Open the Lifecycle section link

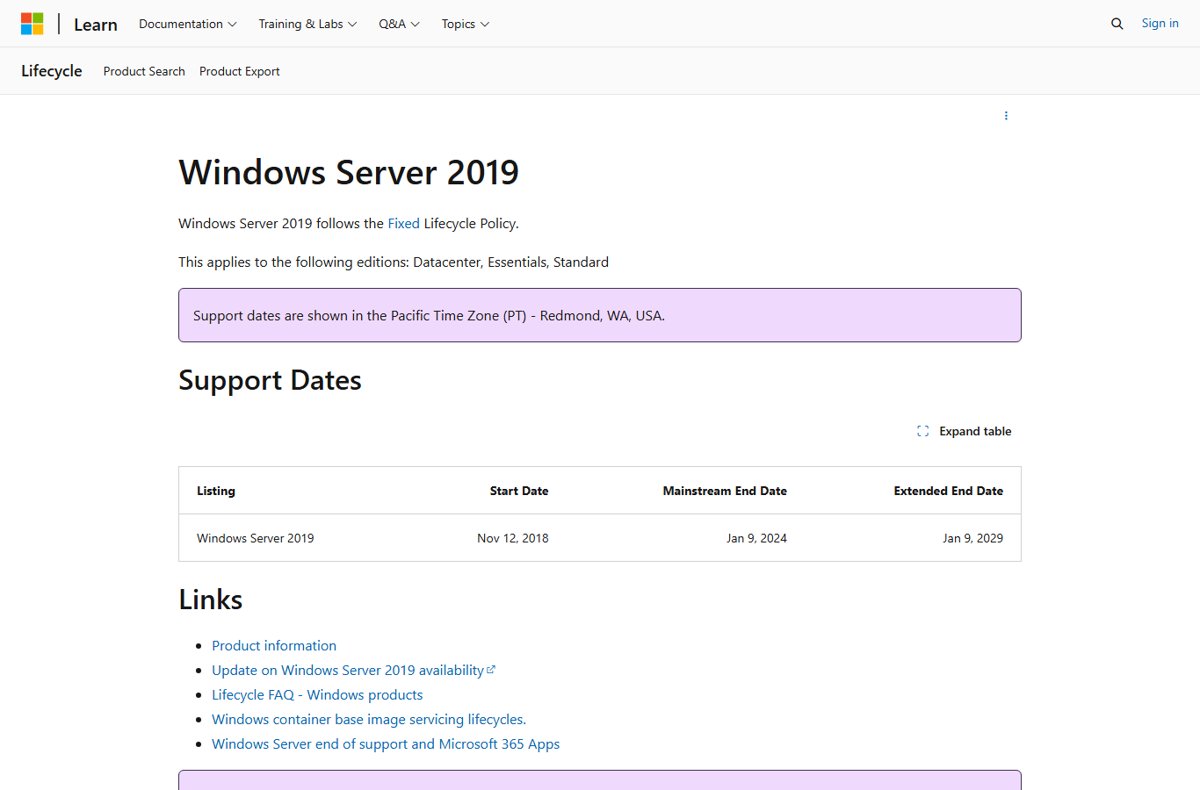[x=52, y=71]
